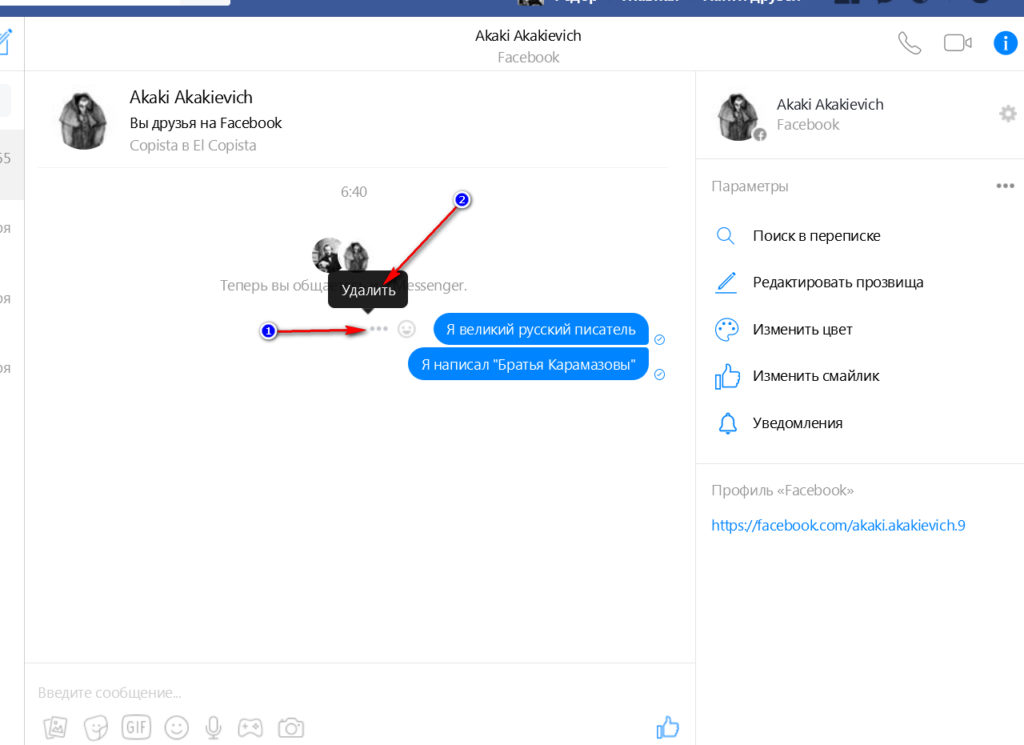1024x745 pixels.
Task: Open Изменить смайлик option
Action: click(816, 375)
